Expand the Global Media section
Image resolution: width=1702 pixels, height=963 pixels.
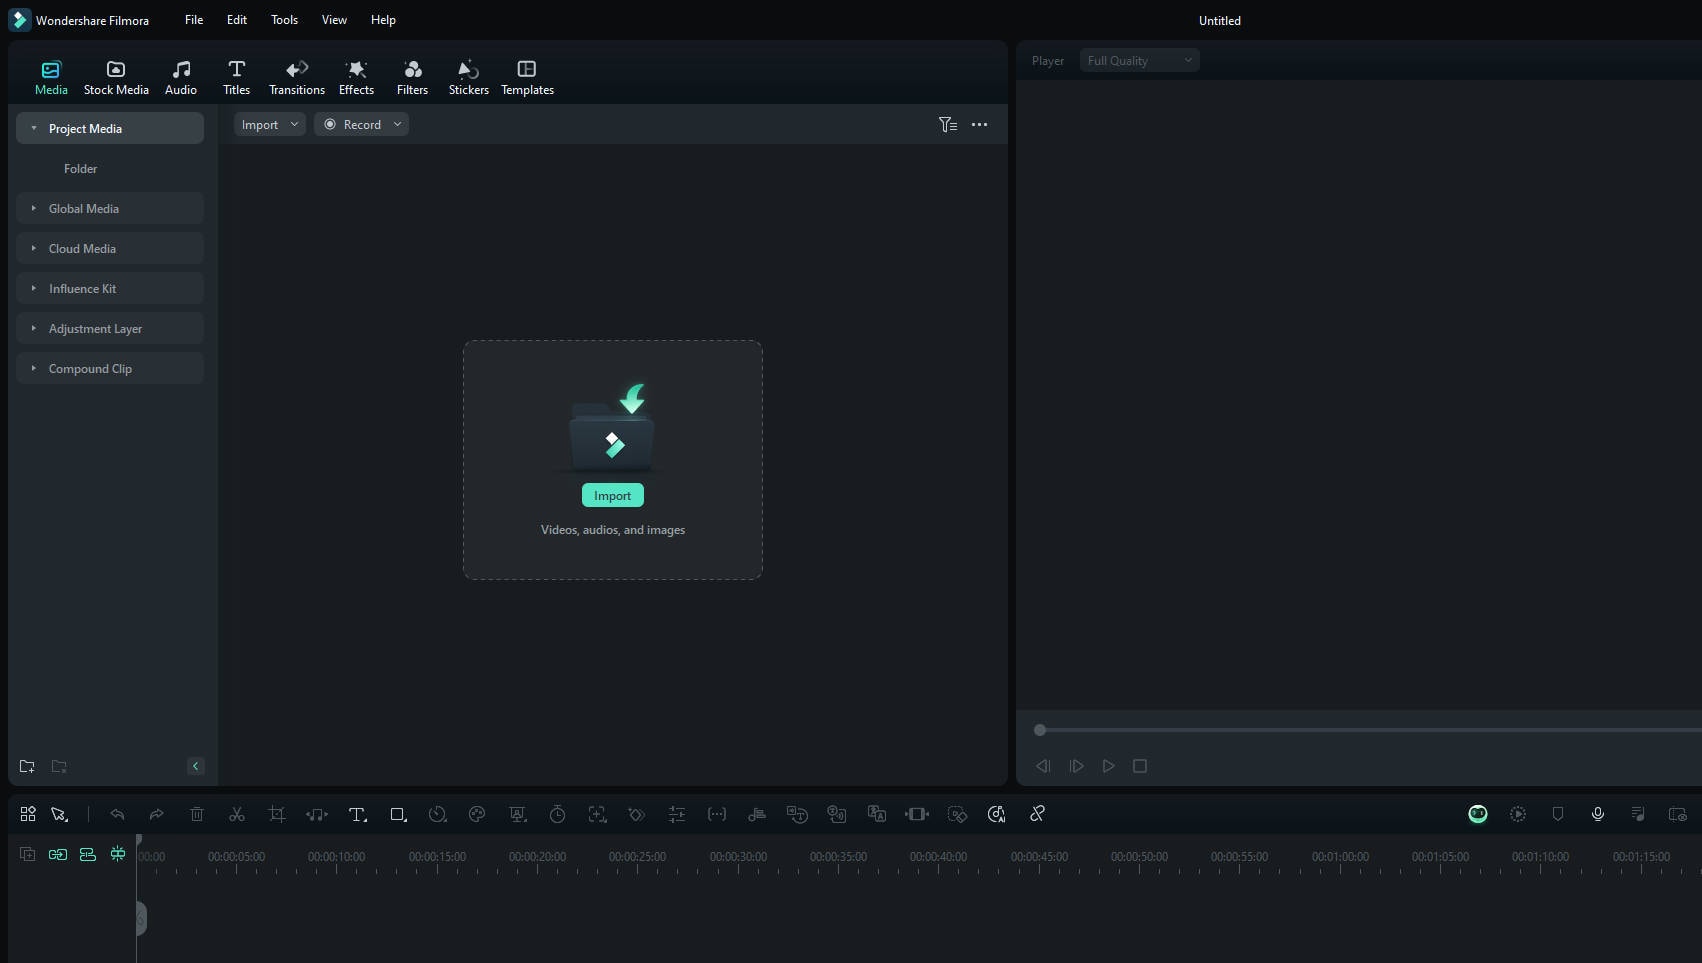110,208
